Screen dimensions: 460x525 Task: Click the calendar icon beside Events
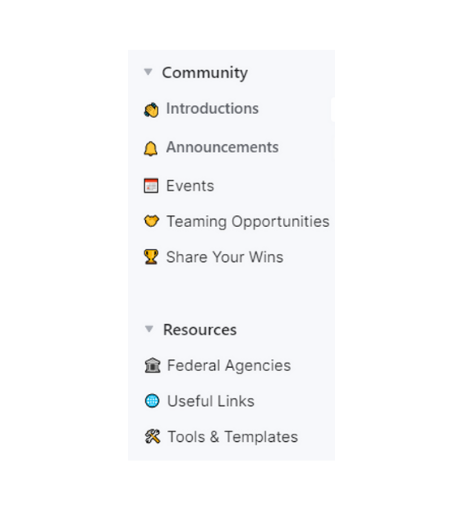(x=151, y=186)
